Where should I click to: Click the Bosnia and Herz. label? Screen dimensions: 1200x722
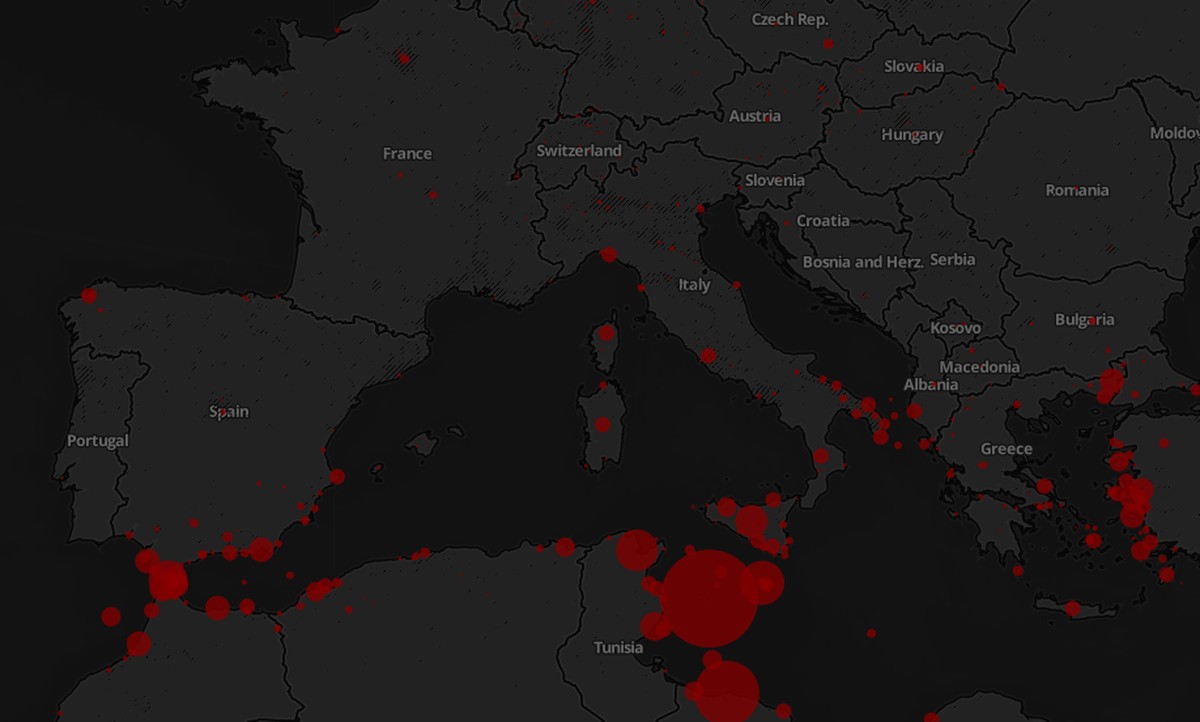(863, 262)
